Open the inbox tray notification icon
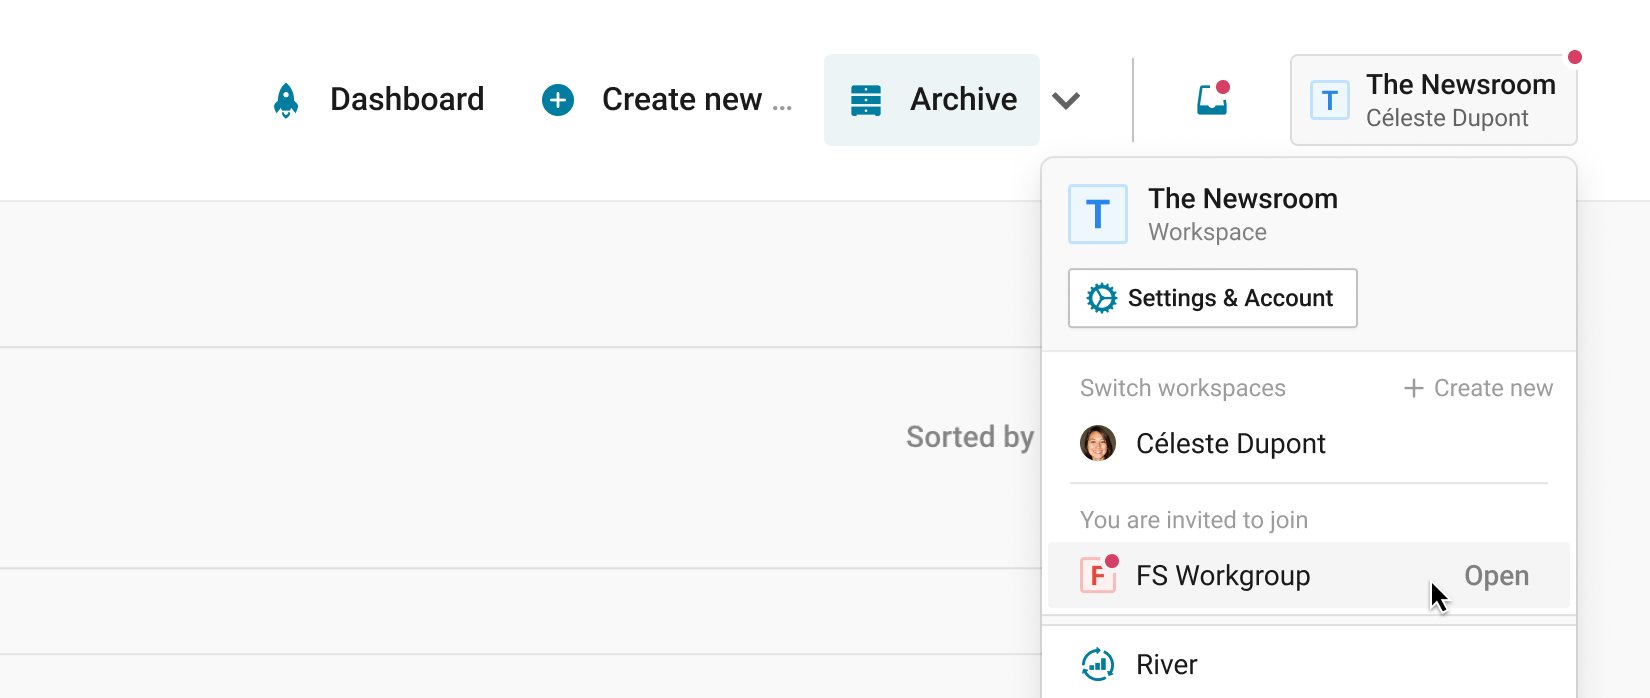 (x=1213, y=98)
